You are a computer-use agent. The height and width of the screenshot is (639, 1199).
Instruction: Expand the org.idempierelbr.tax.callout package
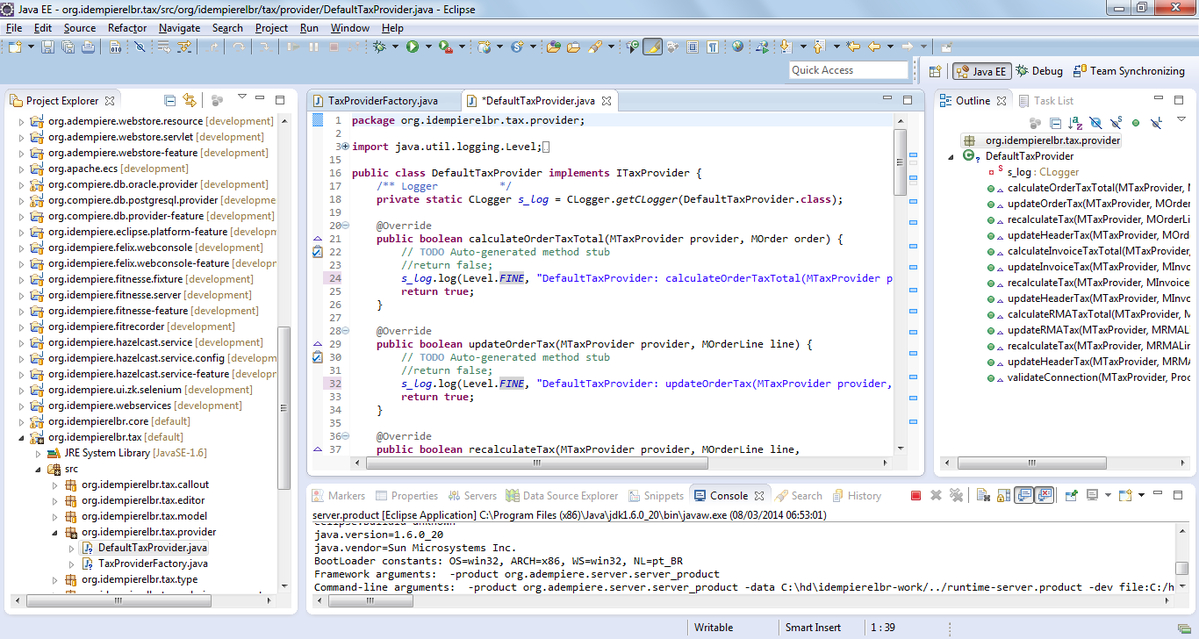55,485
